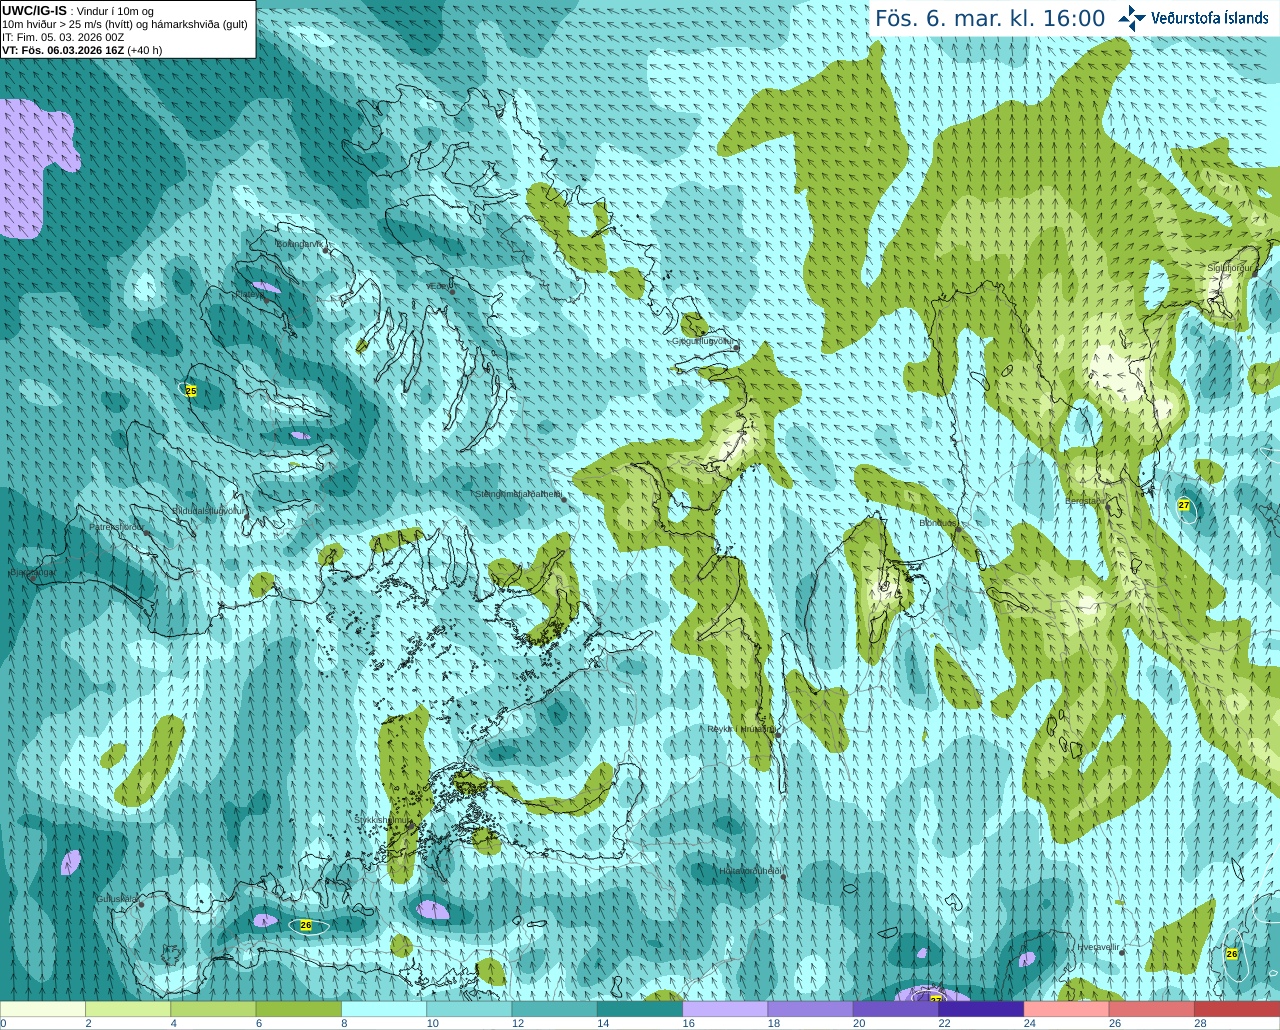Click the gust marker 26 near Gufuskálar
Screen dimensions: 1280x1030
[306, 925]
